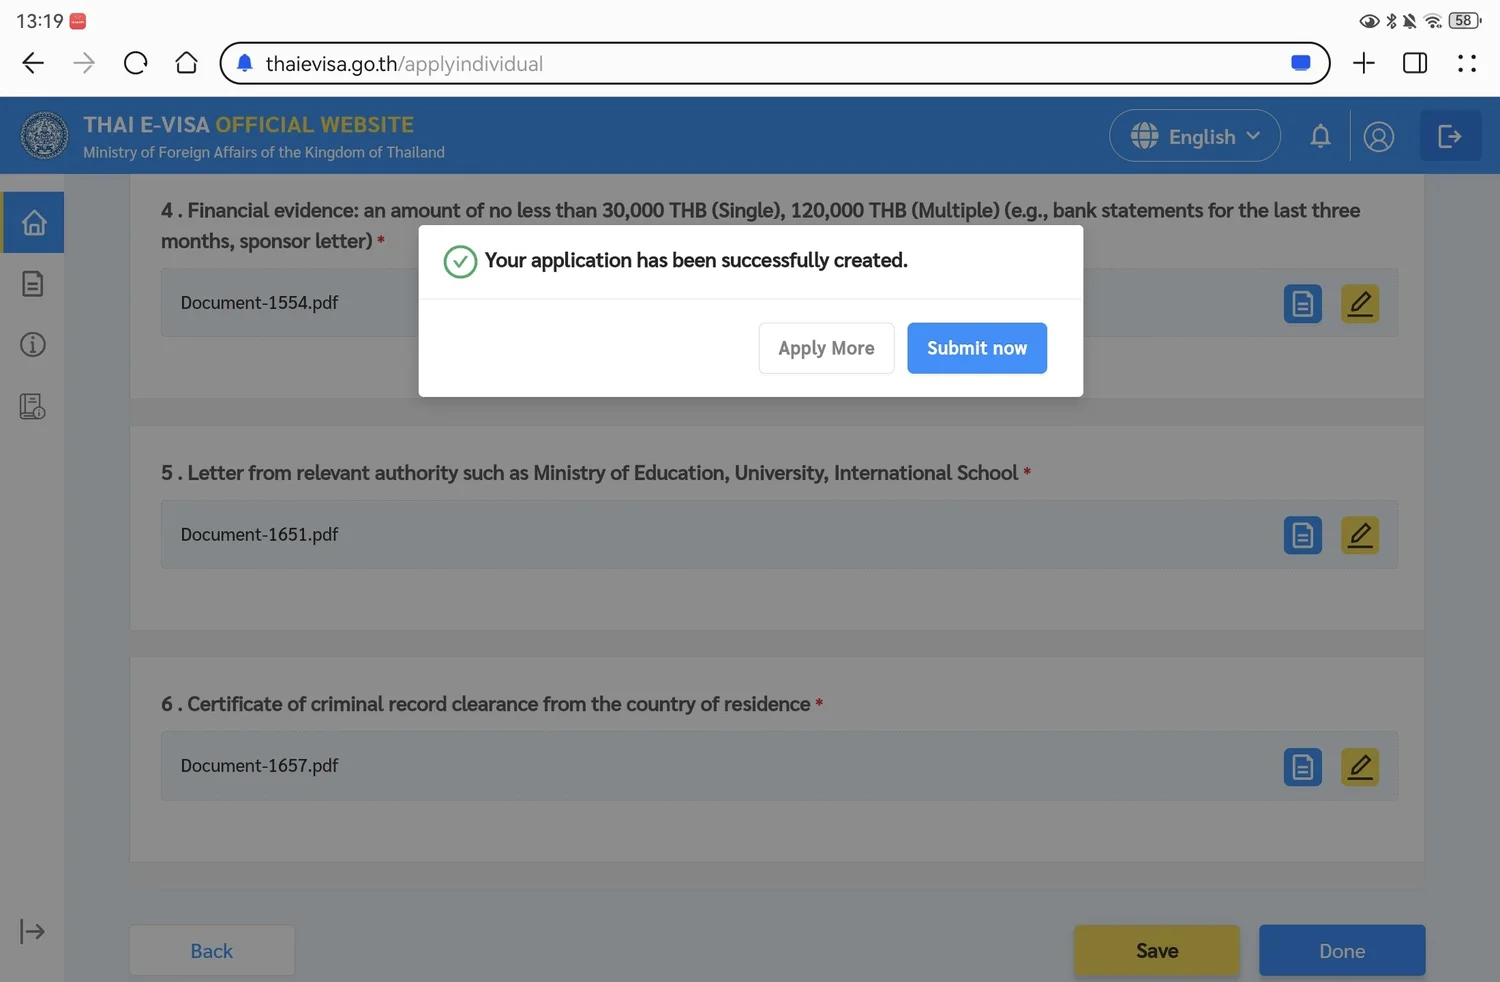View the Document-1554.pdf file icon
Image resolution: width=1500 pixels, height=982 pixels.
(x=1302, y=303)
